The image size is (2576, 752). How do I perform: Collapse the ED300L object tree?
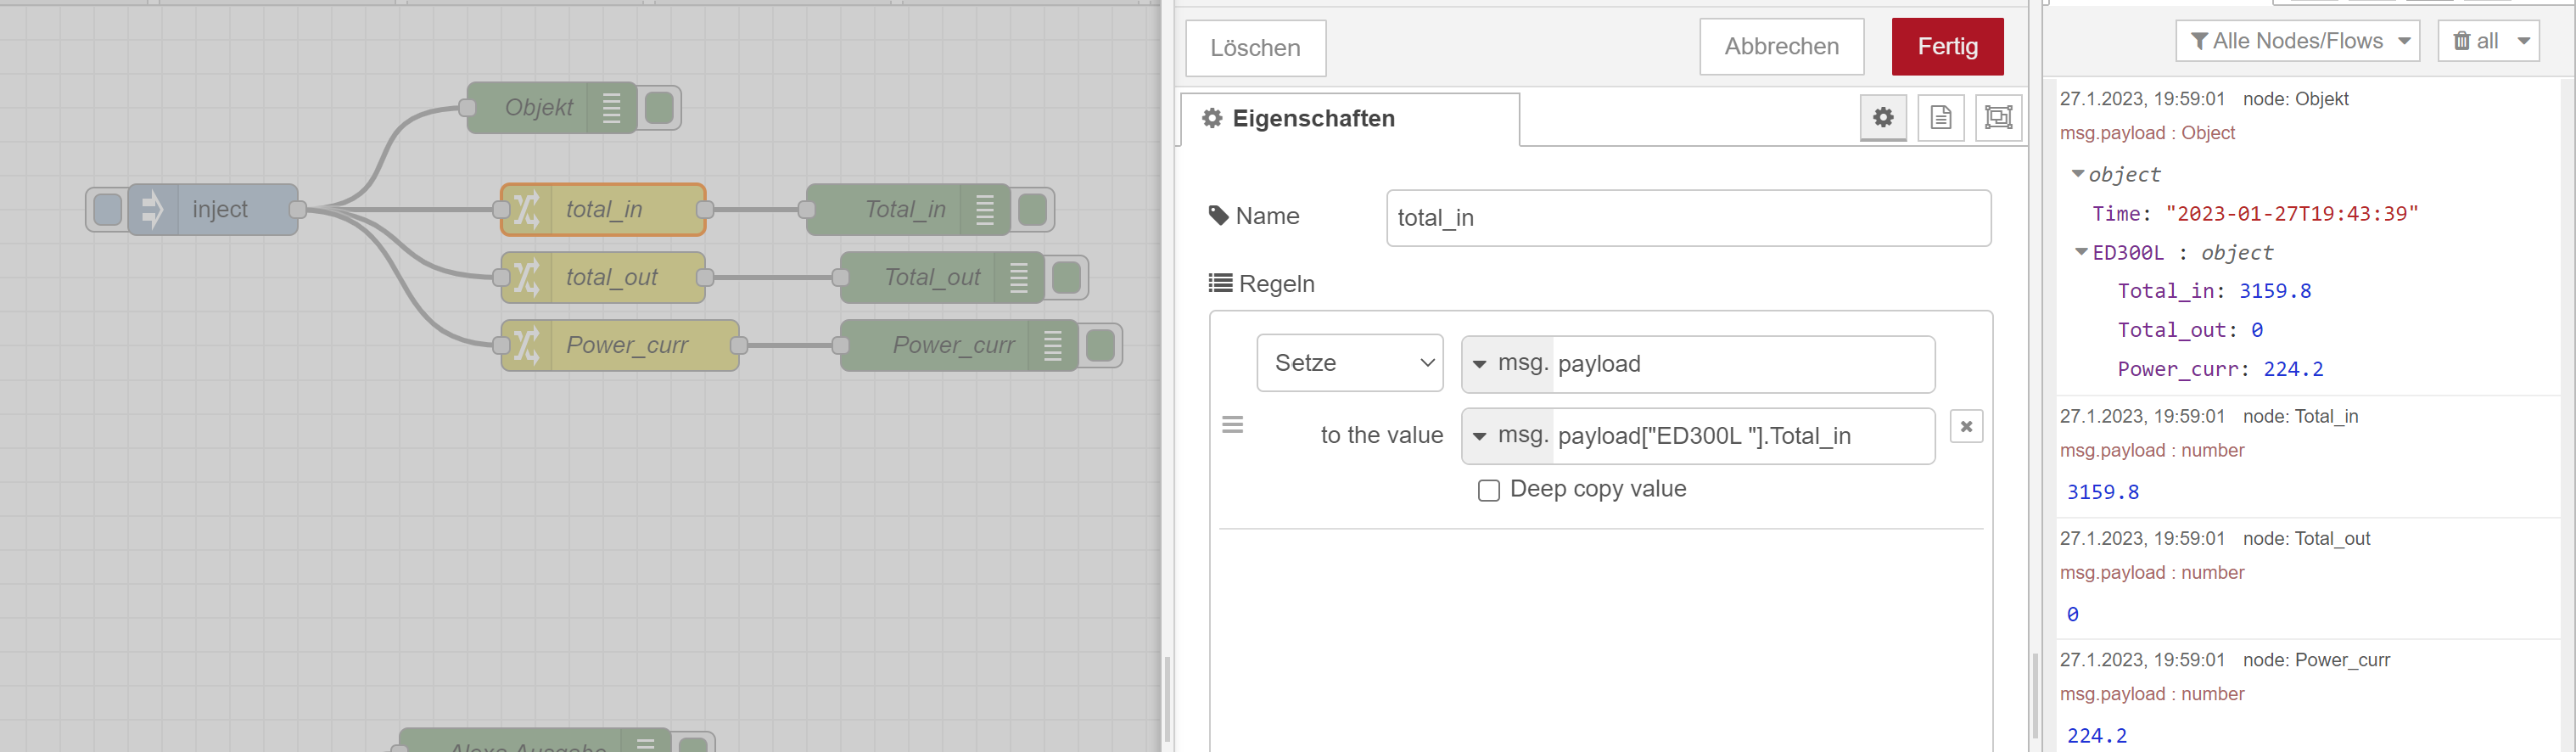[2081, 252]
